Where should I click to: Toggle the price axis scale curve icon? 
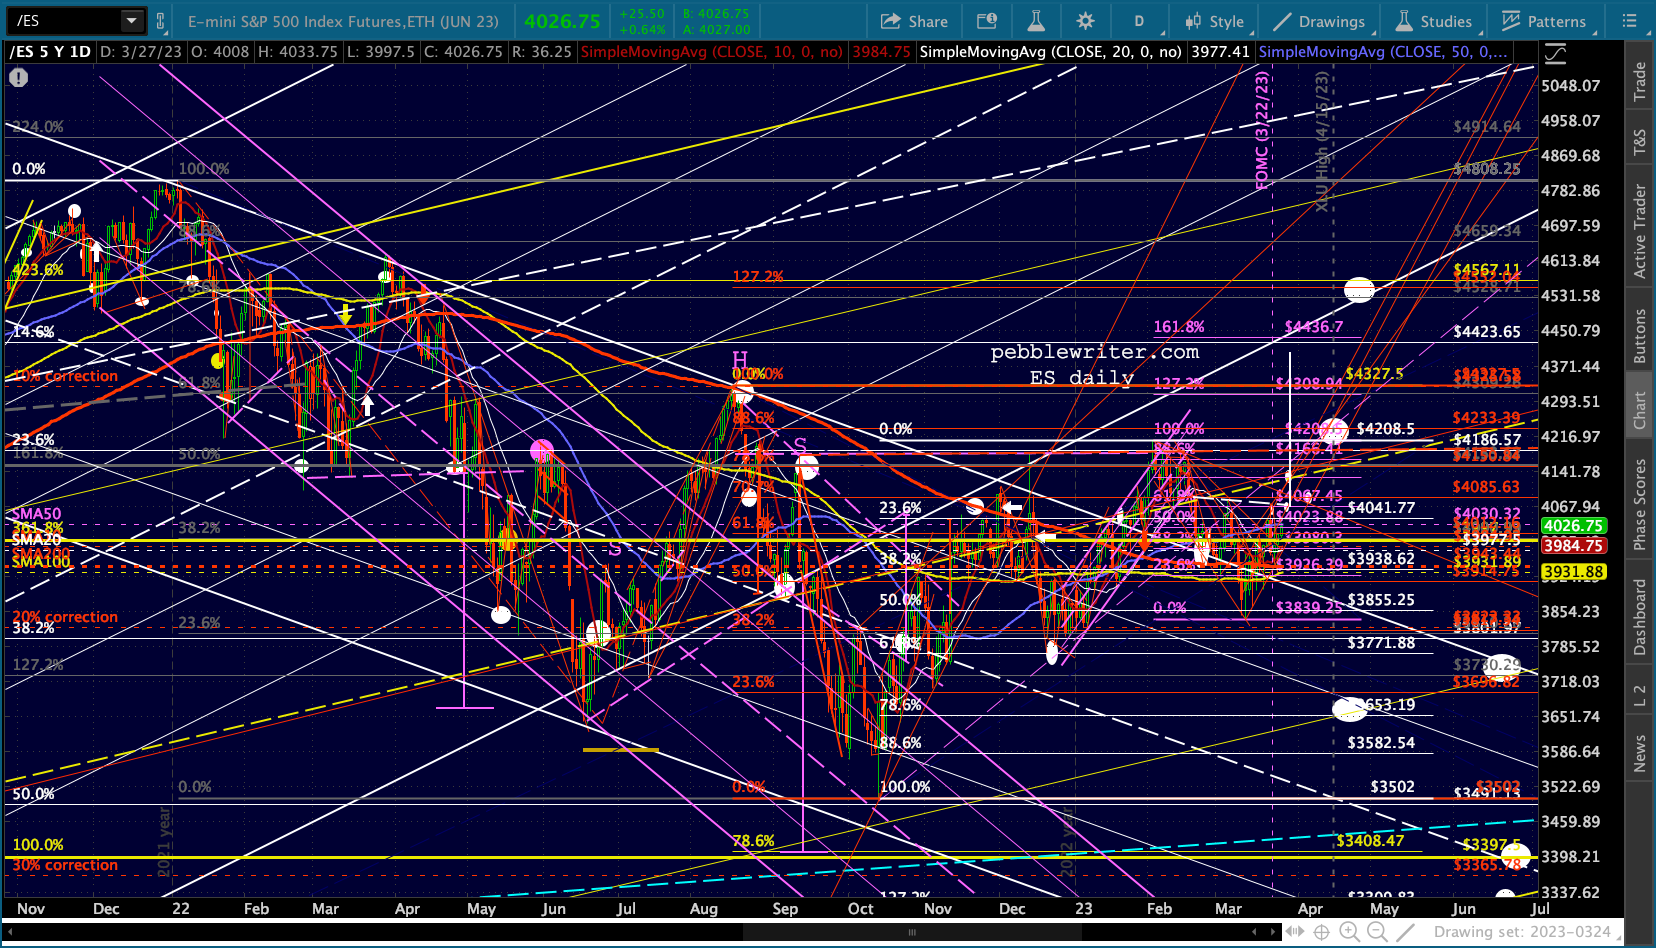(1555, 53)
